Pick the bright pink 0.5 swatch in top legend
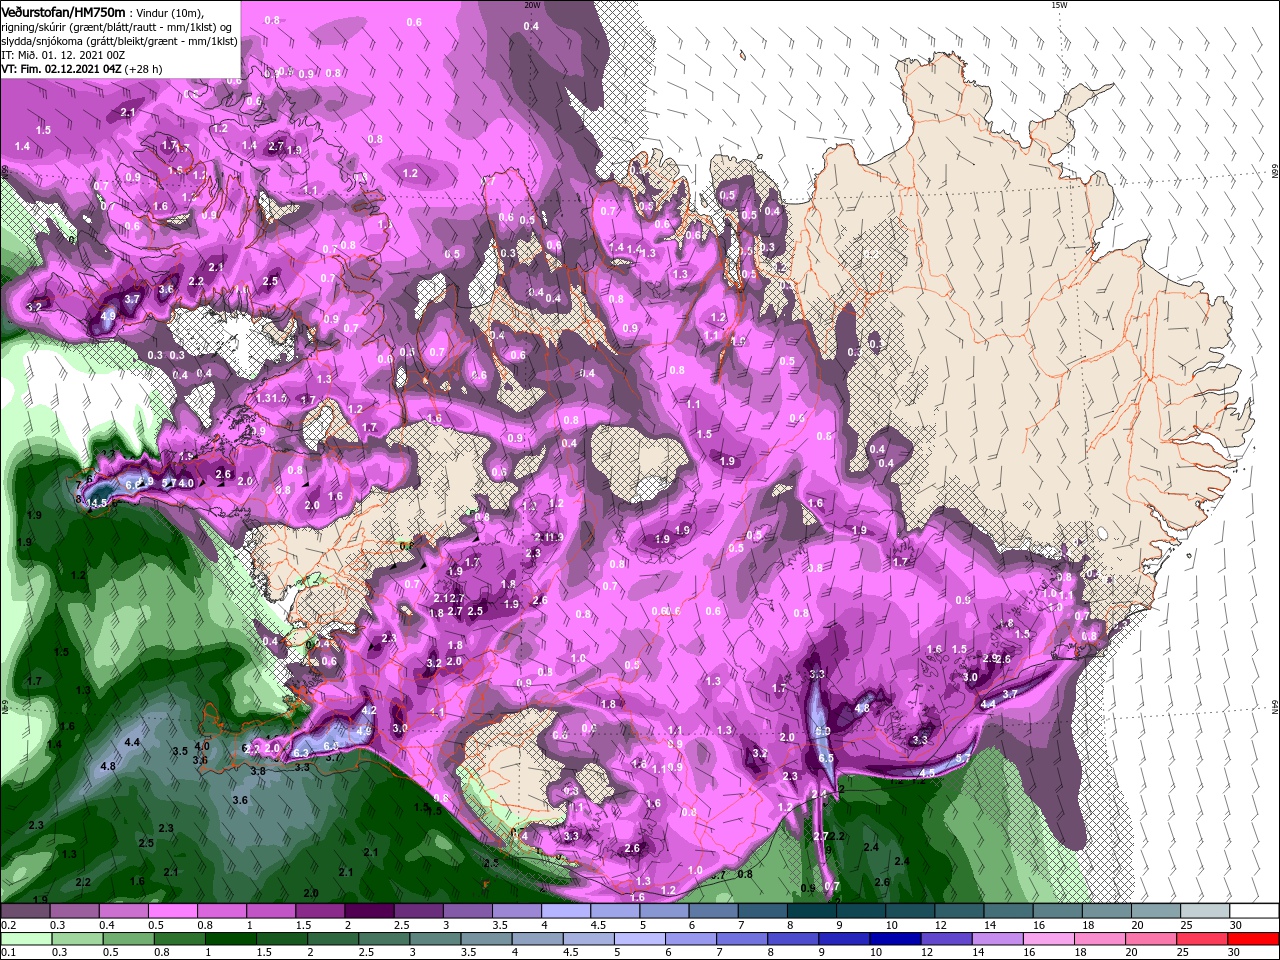Image resolution: width=1280 pixels, height=960 pixels. click(x=172, y=910)
